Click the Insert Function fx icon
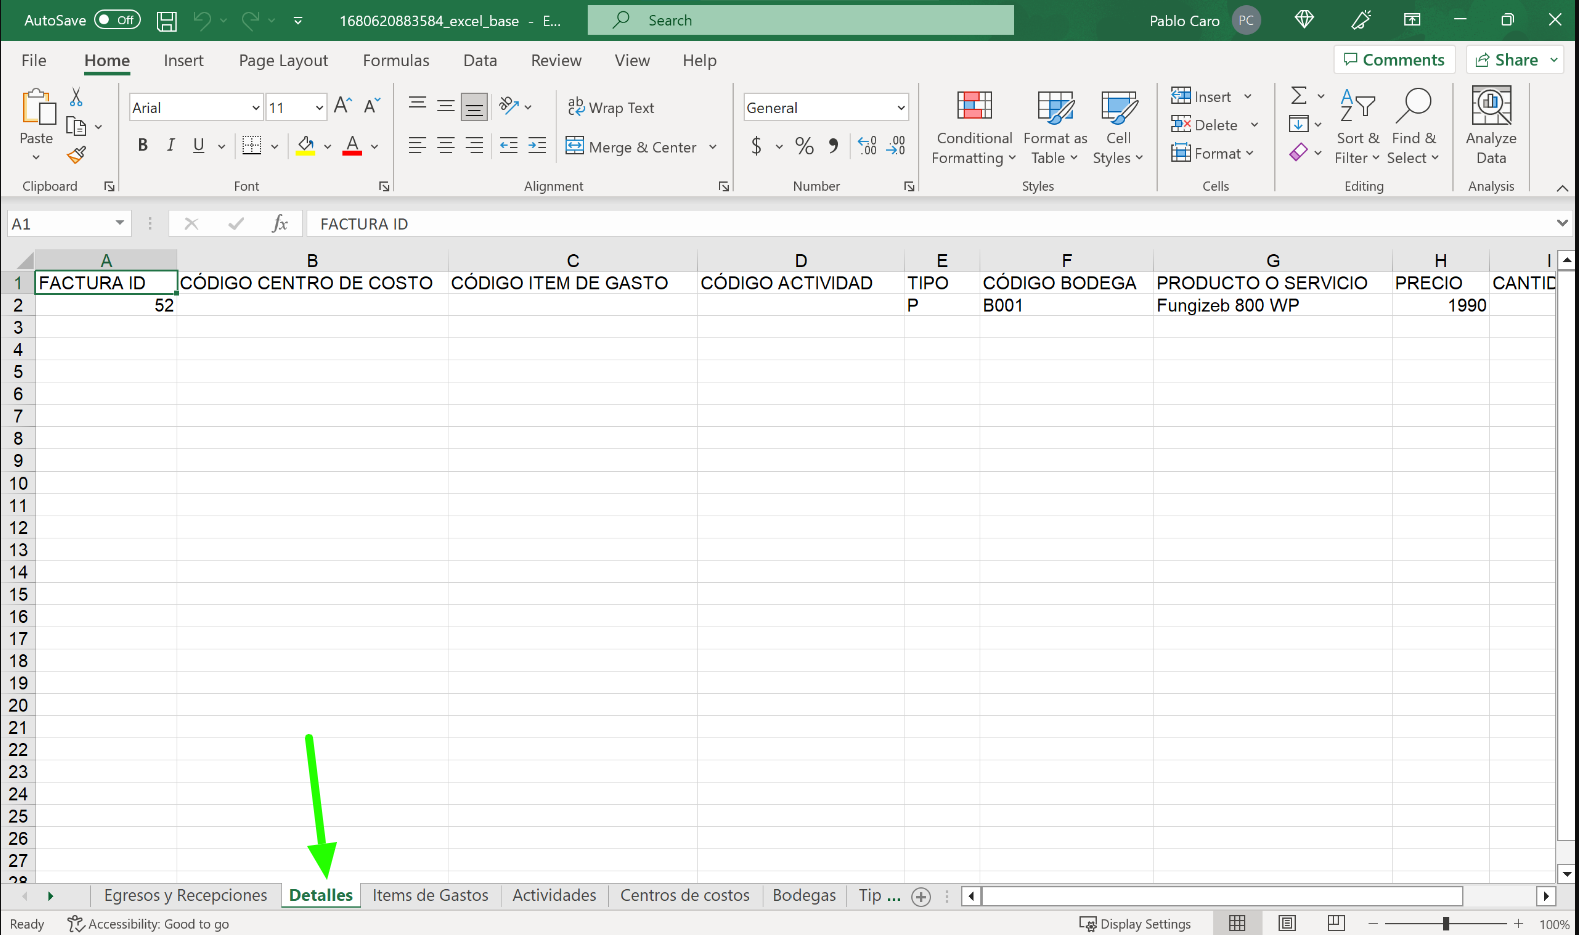1579x935 pixels. (x=280, y=224)
